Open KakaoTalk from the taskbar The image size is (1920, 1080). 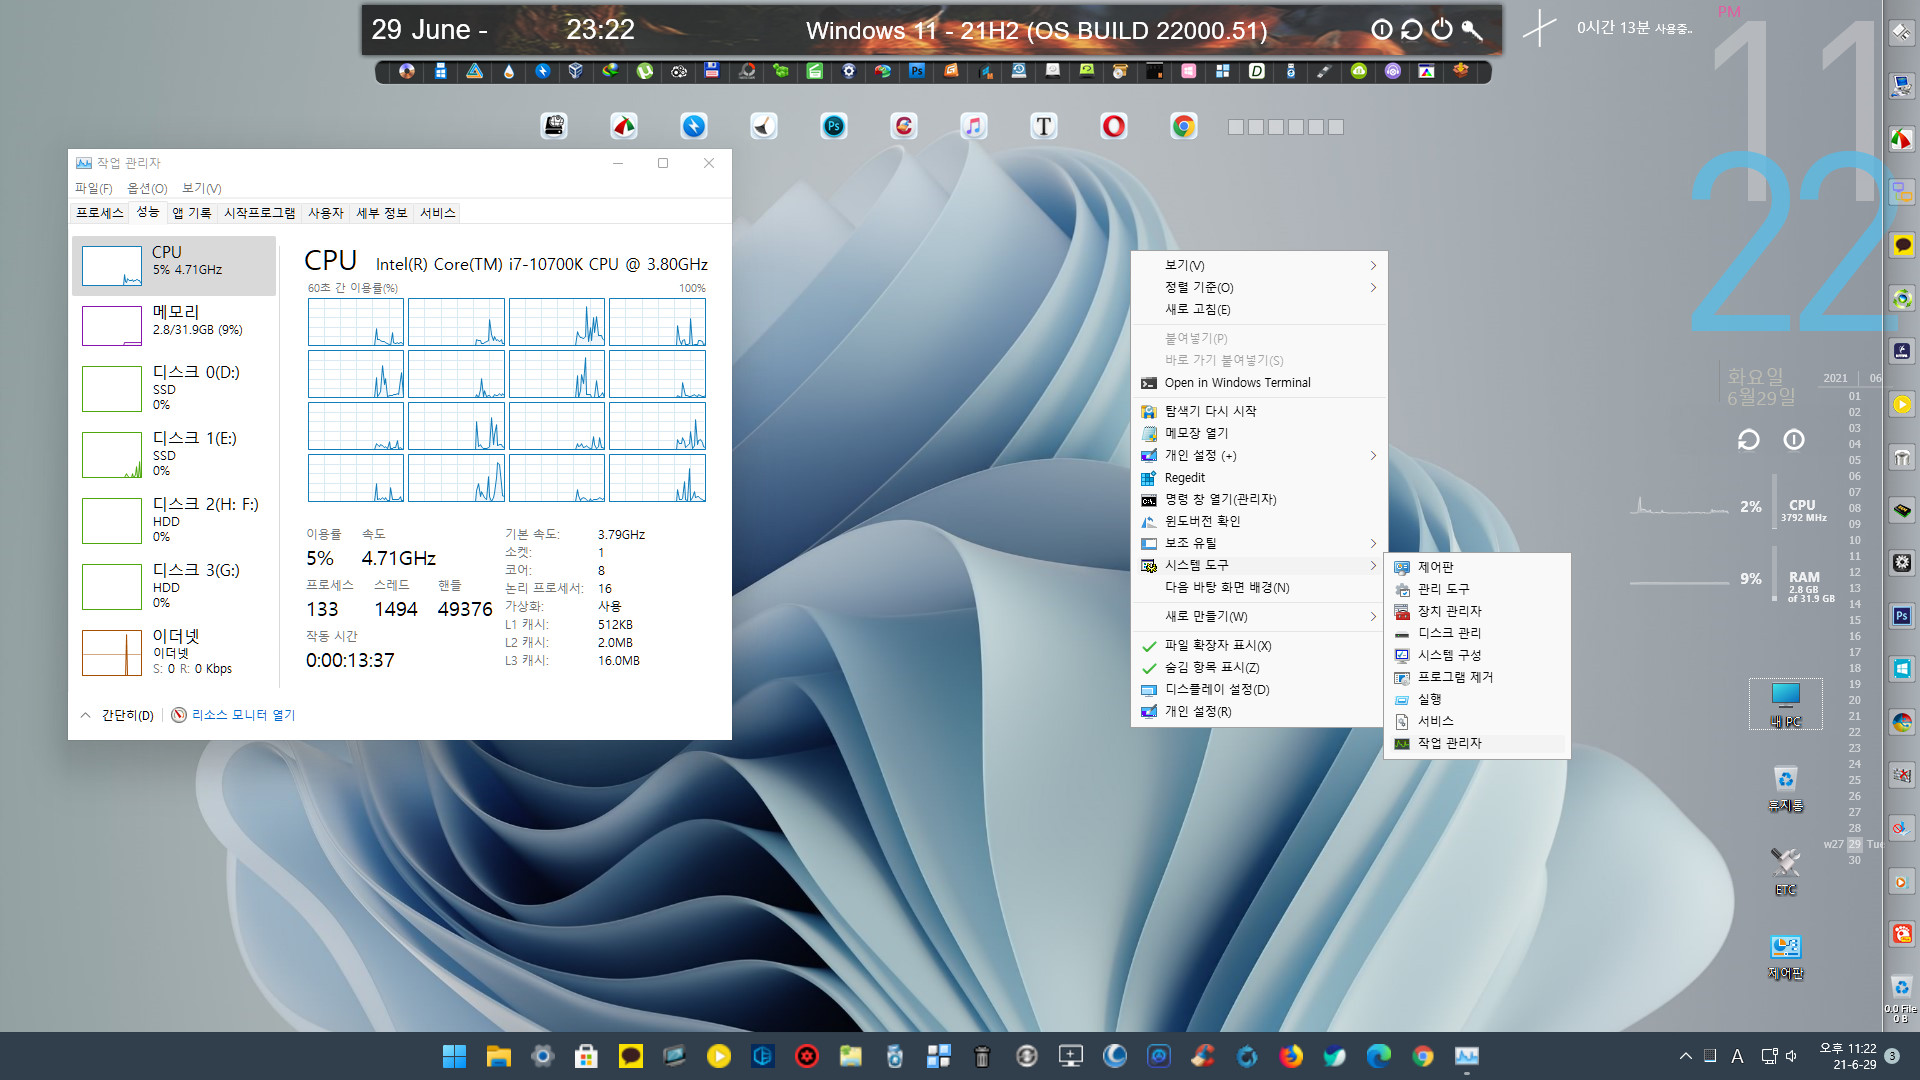(630, 1056)
